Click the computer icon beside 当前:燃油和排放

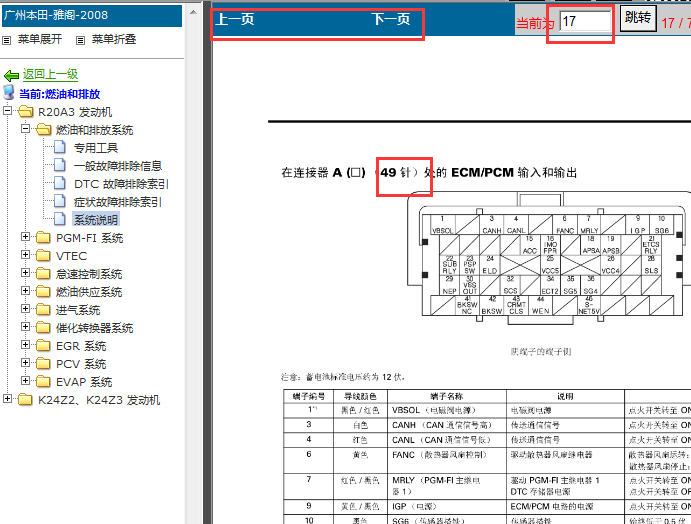click(8, 93)
